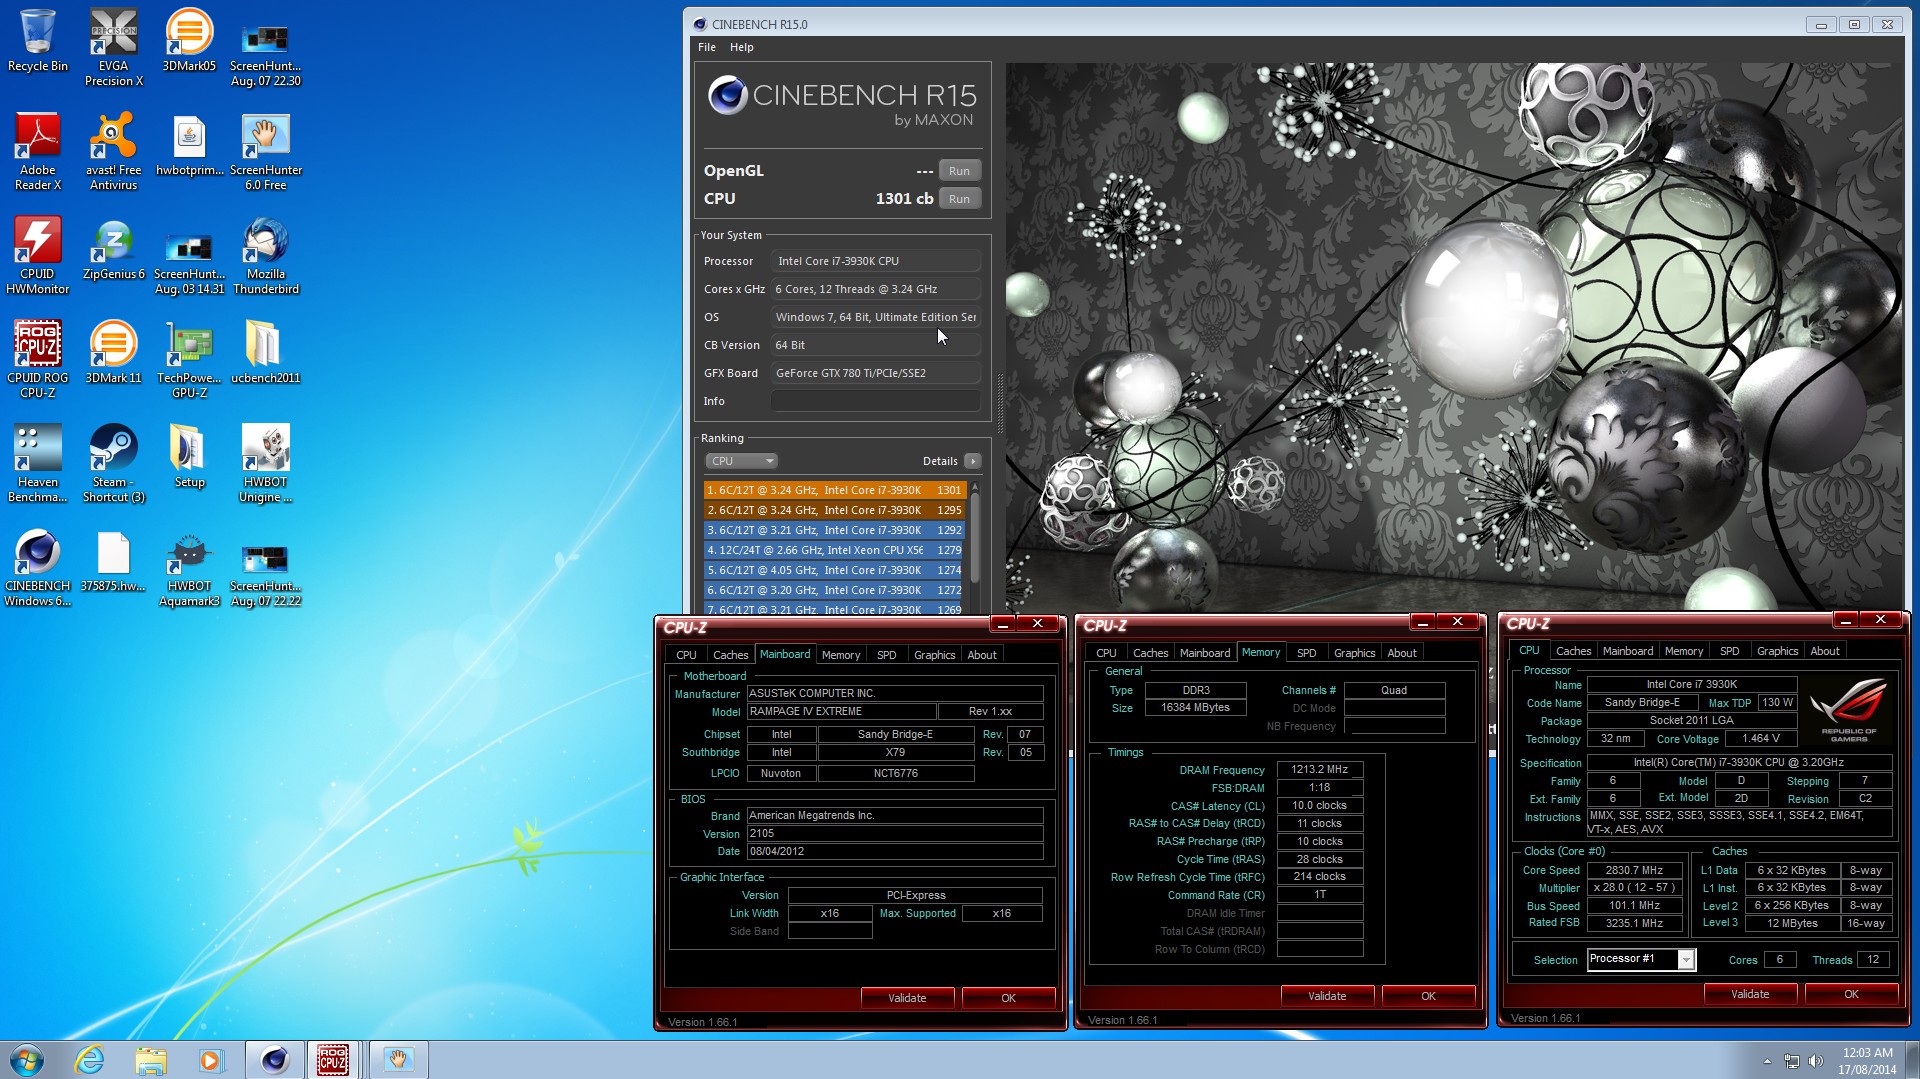Launch the HWBOT Unigine shortcut

tap(266, 463)
